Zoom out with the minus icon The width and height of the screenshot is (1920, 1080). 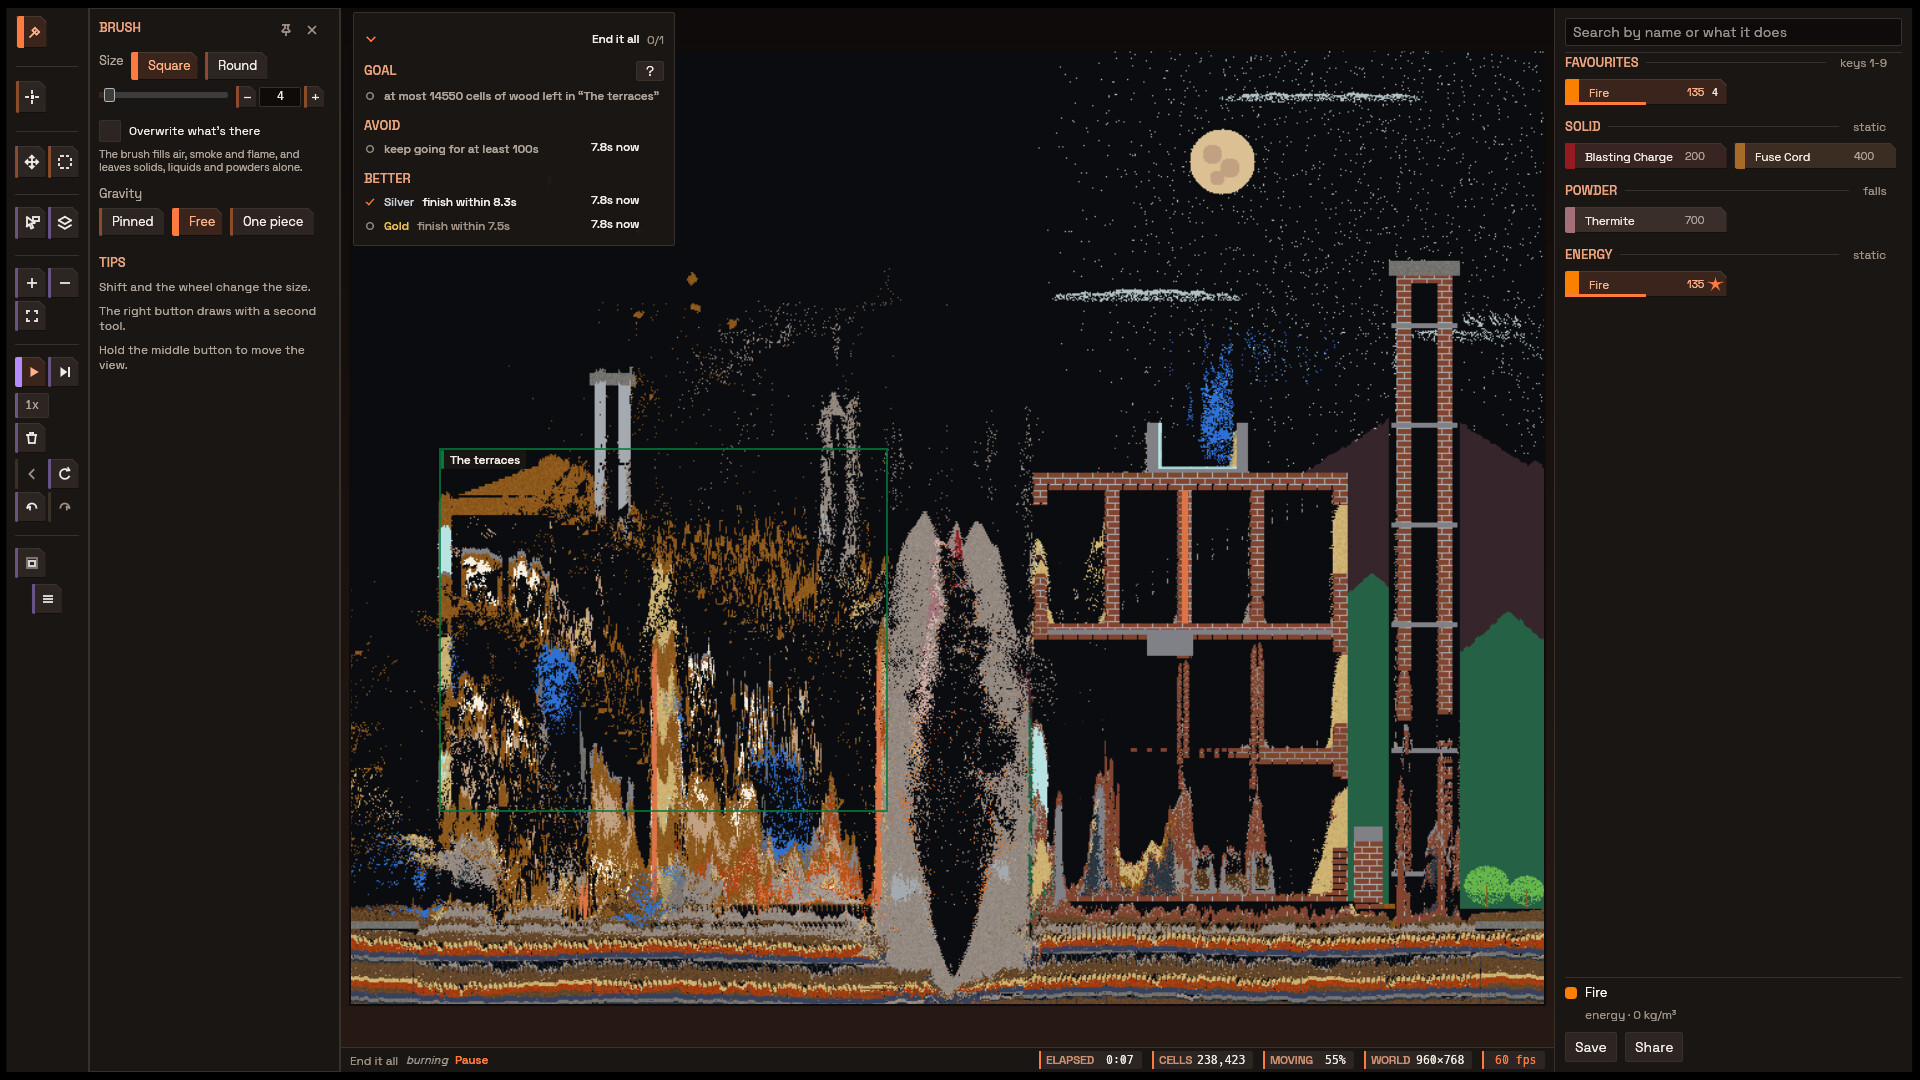(65, 283)
